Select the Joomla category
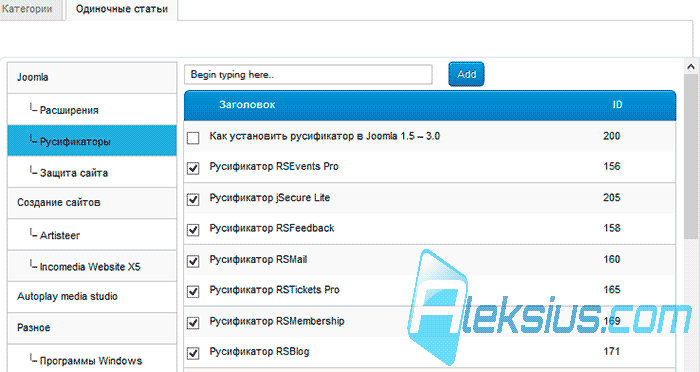Image resolution: width=700 pixels, height=372 pixels. click(x=92, y=78)
